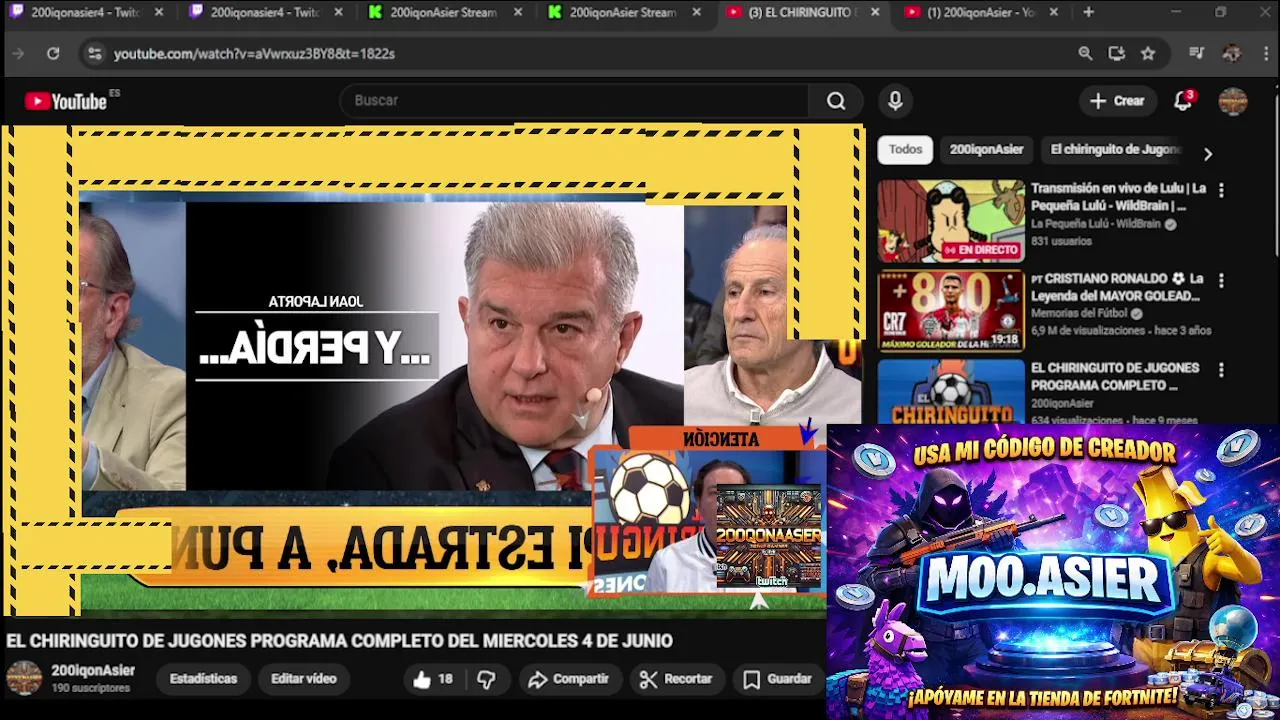Open the account avatar menu
Image resolution: width=1280 pixels, height=720 pixels.
click(1232, 101)
